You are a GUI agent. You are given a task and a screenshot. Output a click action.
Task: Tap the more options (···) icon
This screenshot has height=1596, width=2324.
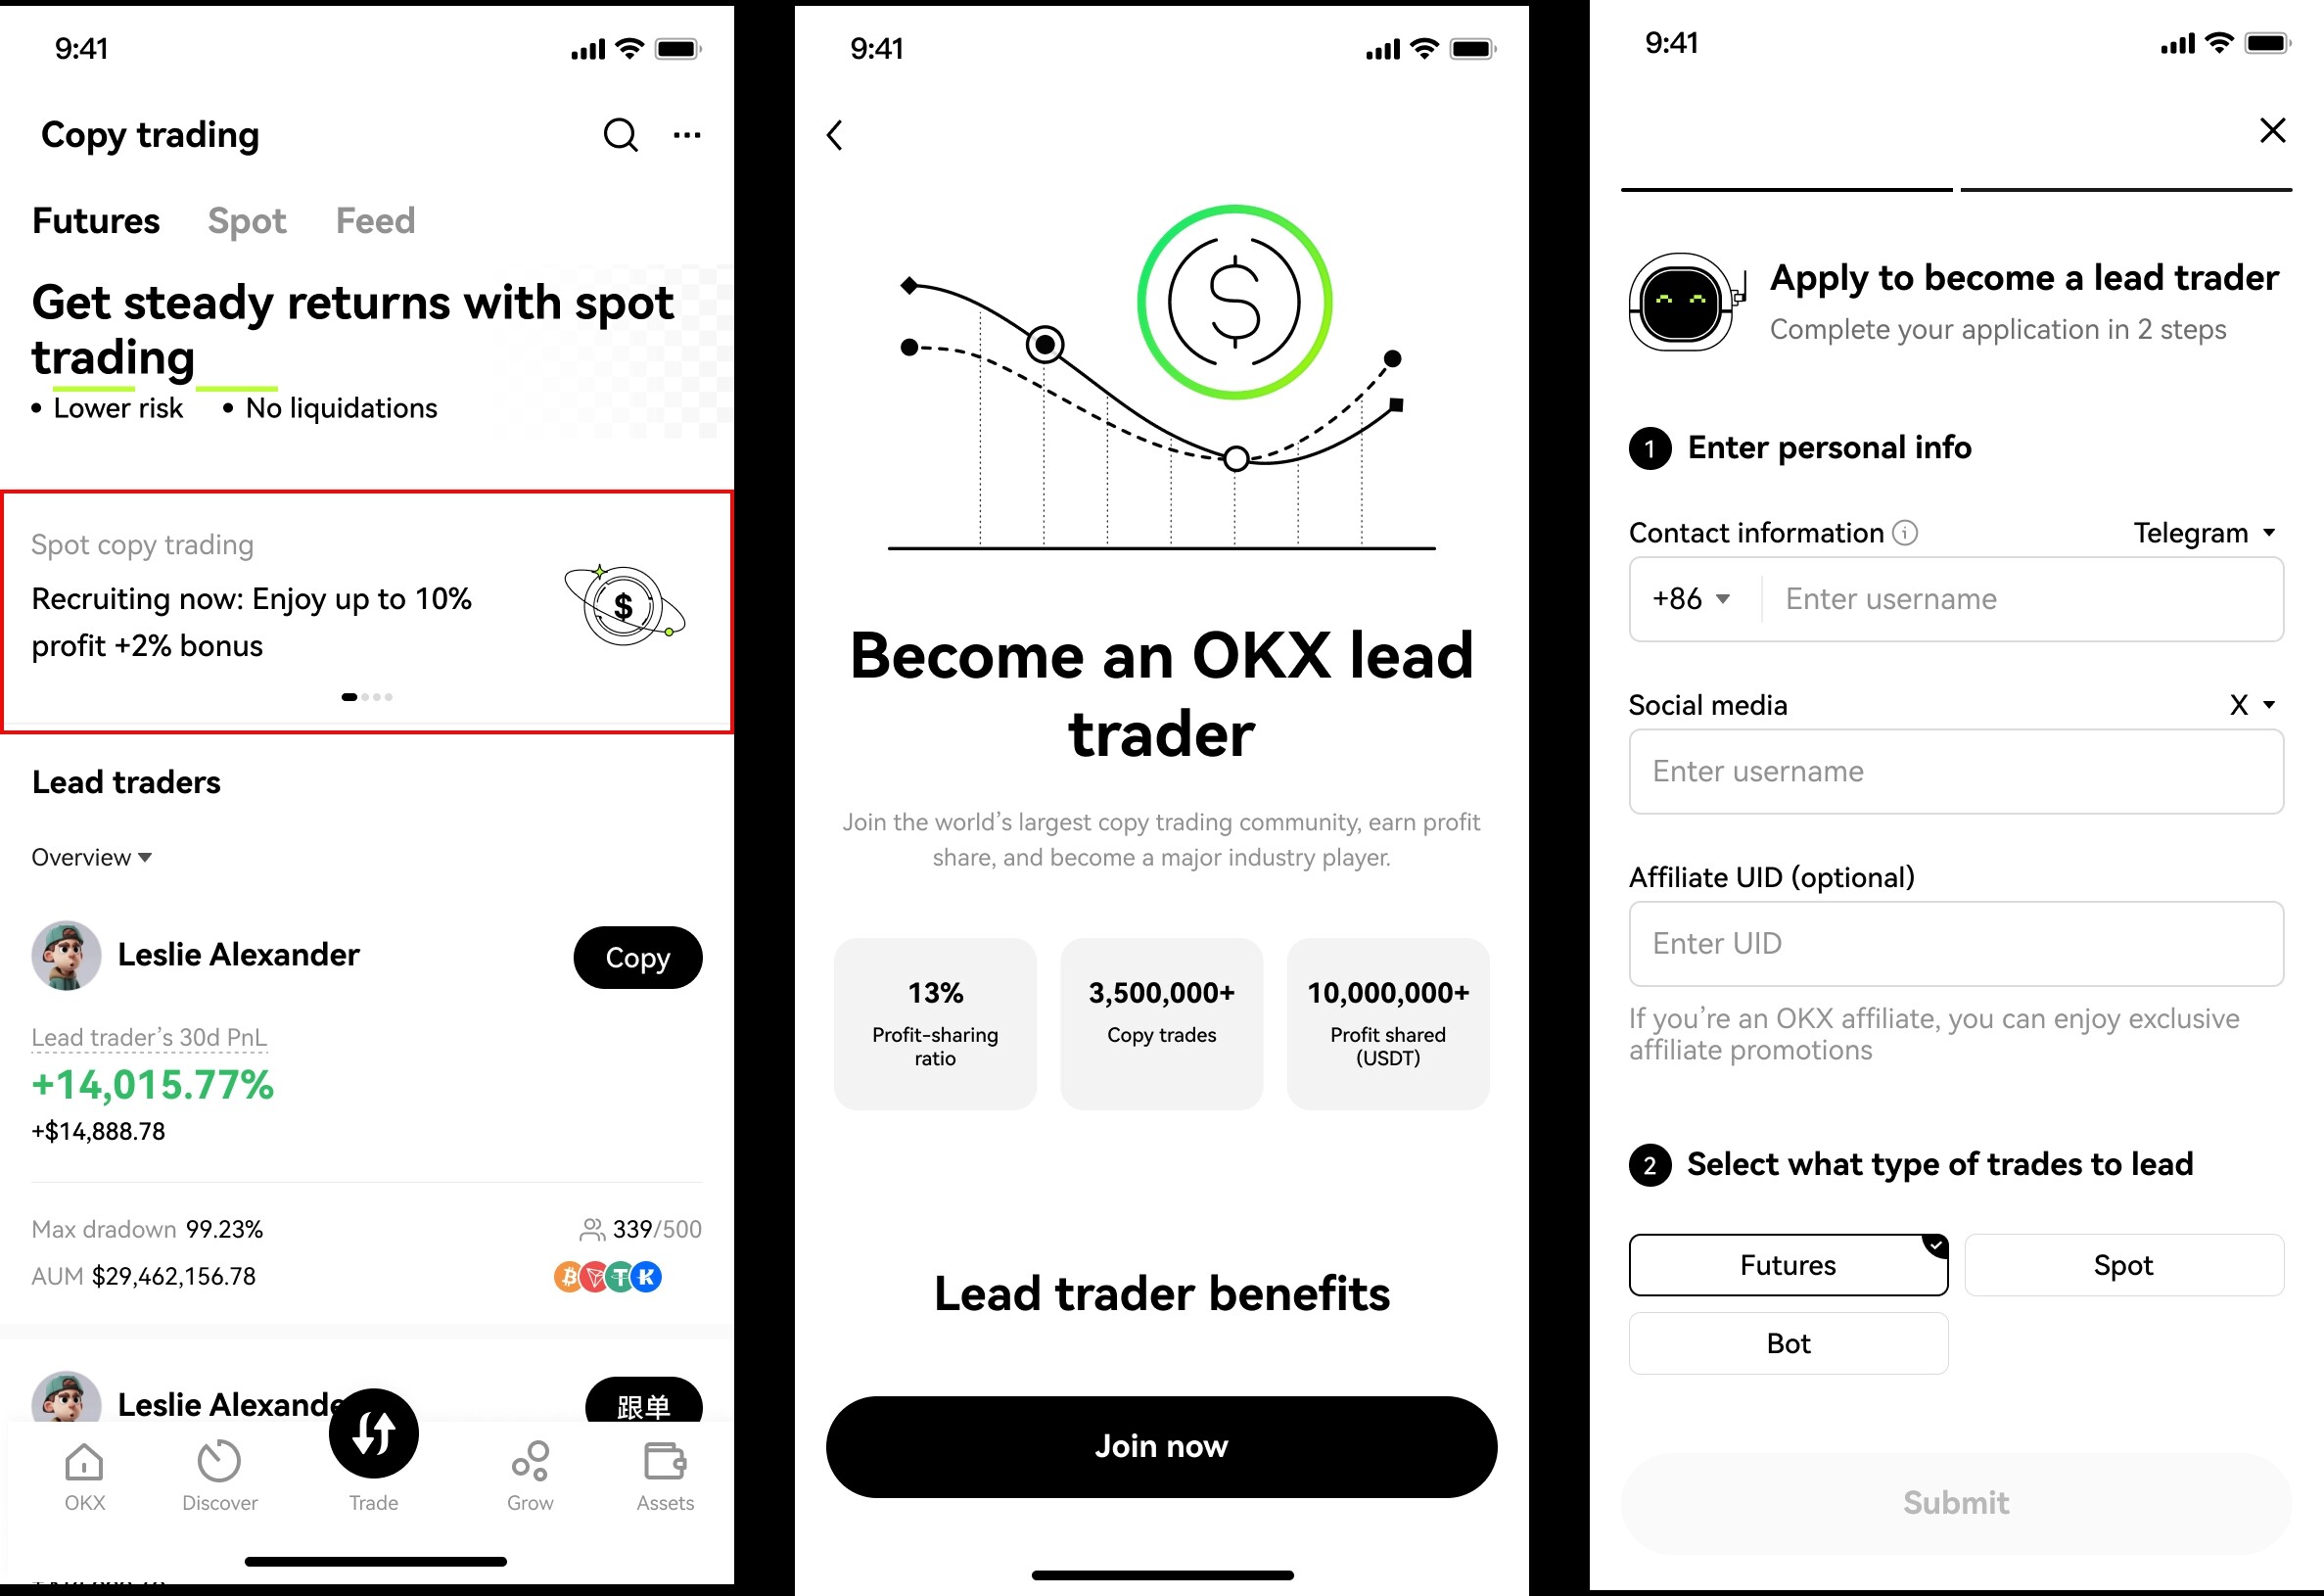[x=689, y=134]
